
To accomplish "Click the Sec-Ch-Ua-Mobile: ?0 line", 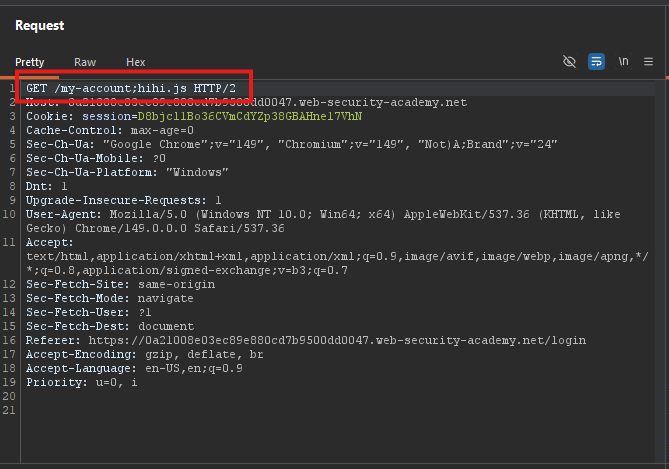I will [96, 158].
